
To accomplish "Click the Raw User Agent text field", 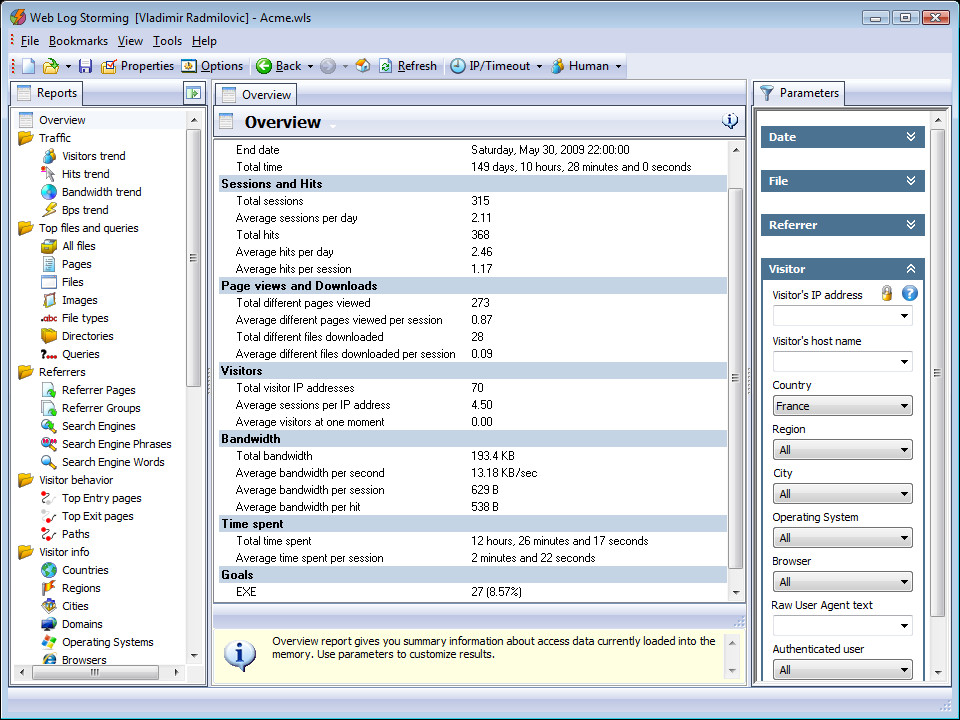I will [x=842, y=626].
